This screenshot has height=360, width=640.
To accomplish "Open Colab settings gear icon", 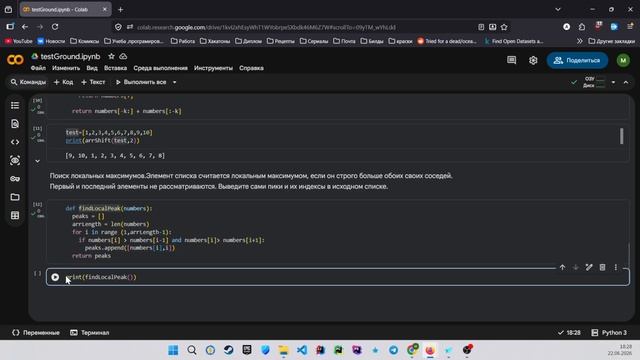I will (x=533, y=60).
